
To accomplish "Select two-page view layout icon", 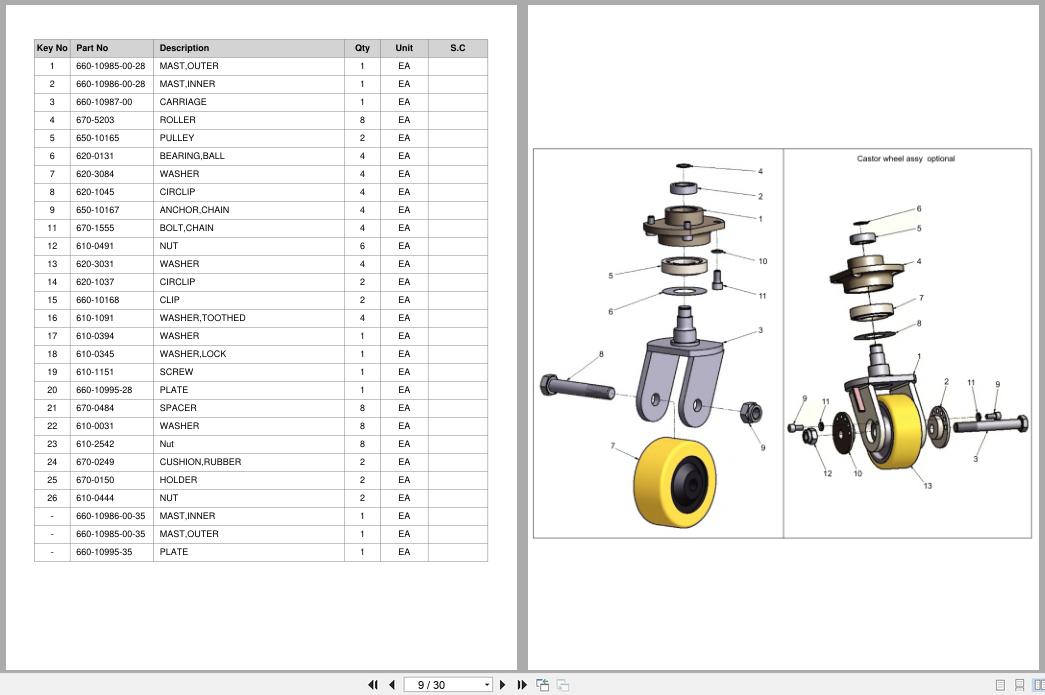I will point(1038,684).
